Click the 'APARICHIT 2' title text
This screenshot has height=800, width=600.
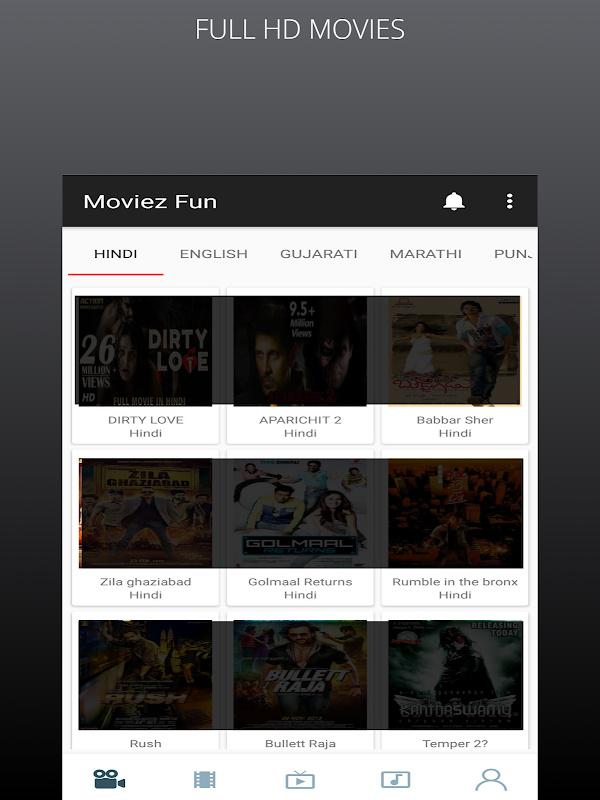pyautogui.click(x=300, y=420)
